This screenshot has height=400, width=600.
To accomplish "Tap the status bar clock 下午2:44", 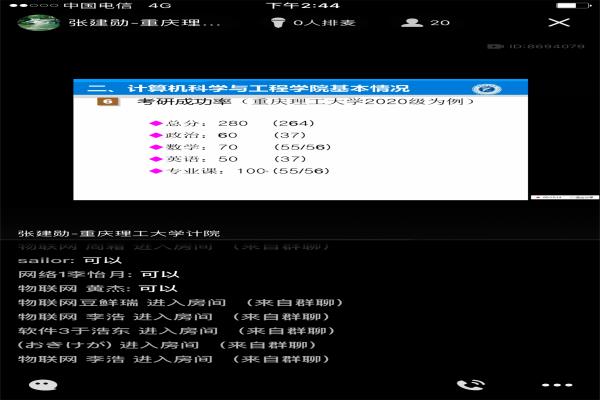I will (303, 5).
